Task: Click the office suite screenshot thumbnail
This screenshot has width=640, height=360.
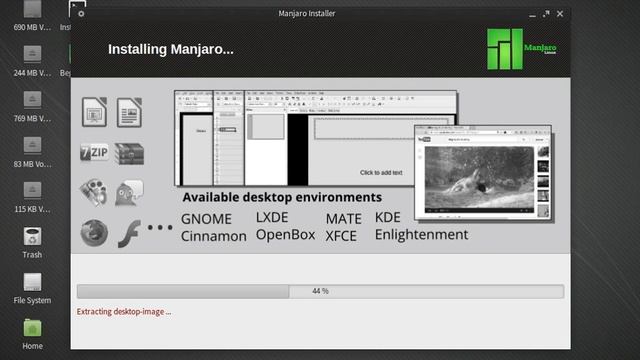Action: (x=315, y=138)
